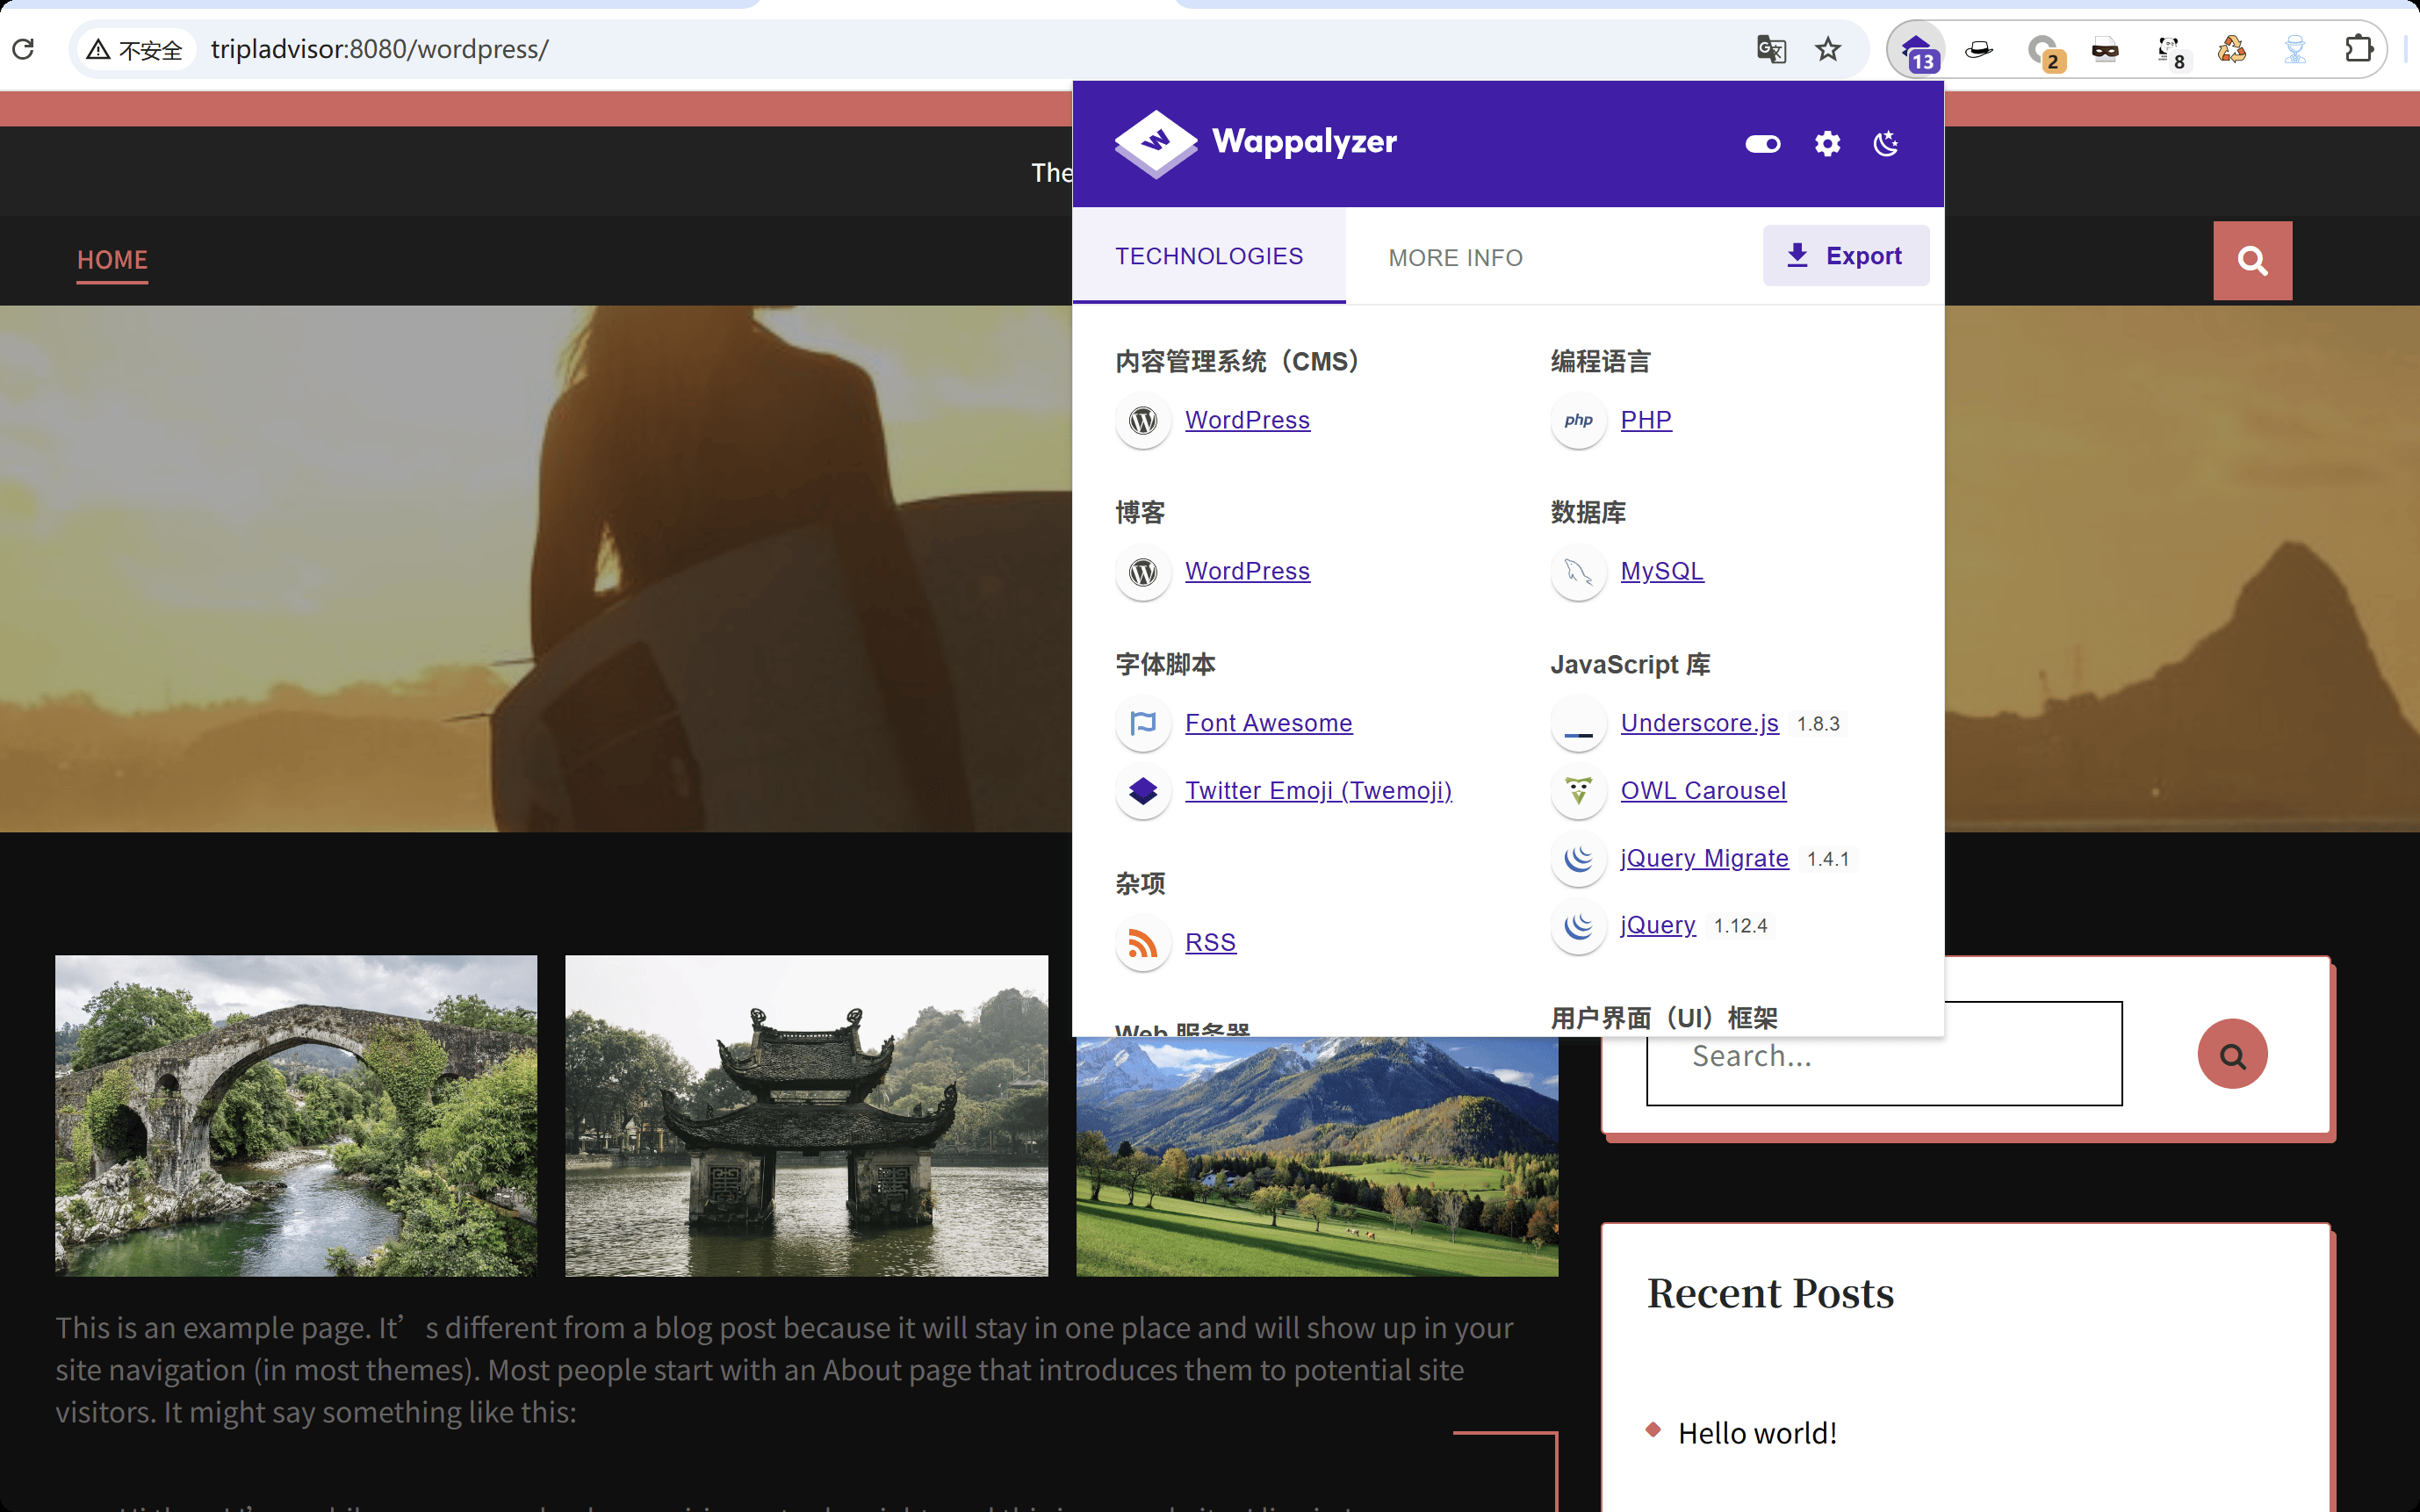This screenshot has height=1512, width=2420.
Task: Open the Underscore.js link
Action: [x=1699, y=723]
